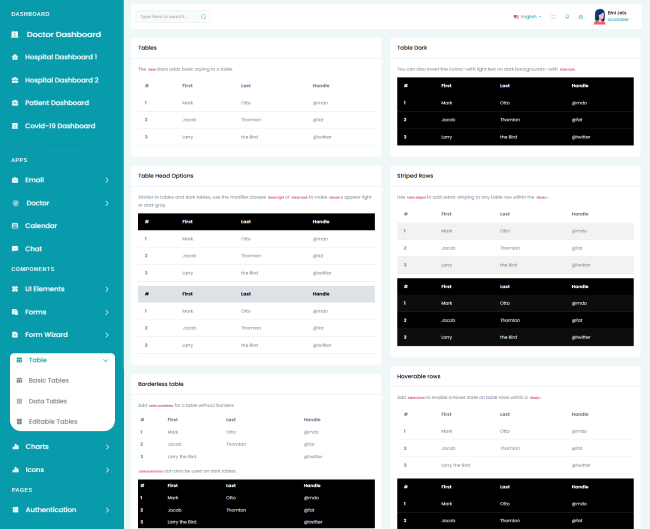Image resolution: width=650 pixels, height=529 pixels.
Task: Open the Covid-19 Dashboard link
Action: pyautogui.click(x=59, y=126)
